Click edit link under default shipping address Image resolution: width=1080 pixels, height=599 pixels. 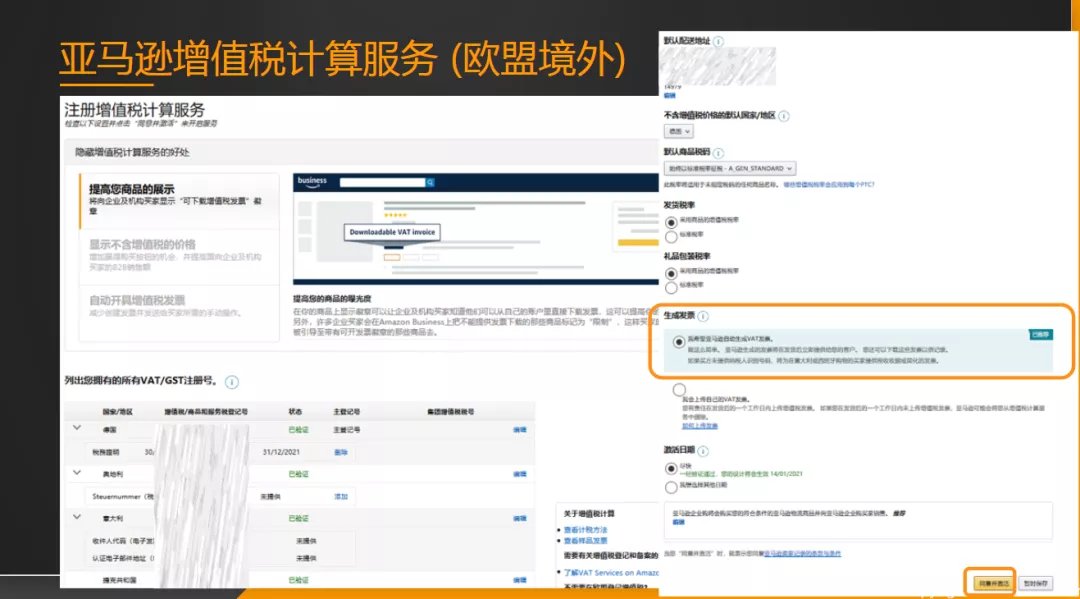669,96
